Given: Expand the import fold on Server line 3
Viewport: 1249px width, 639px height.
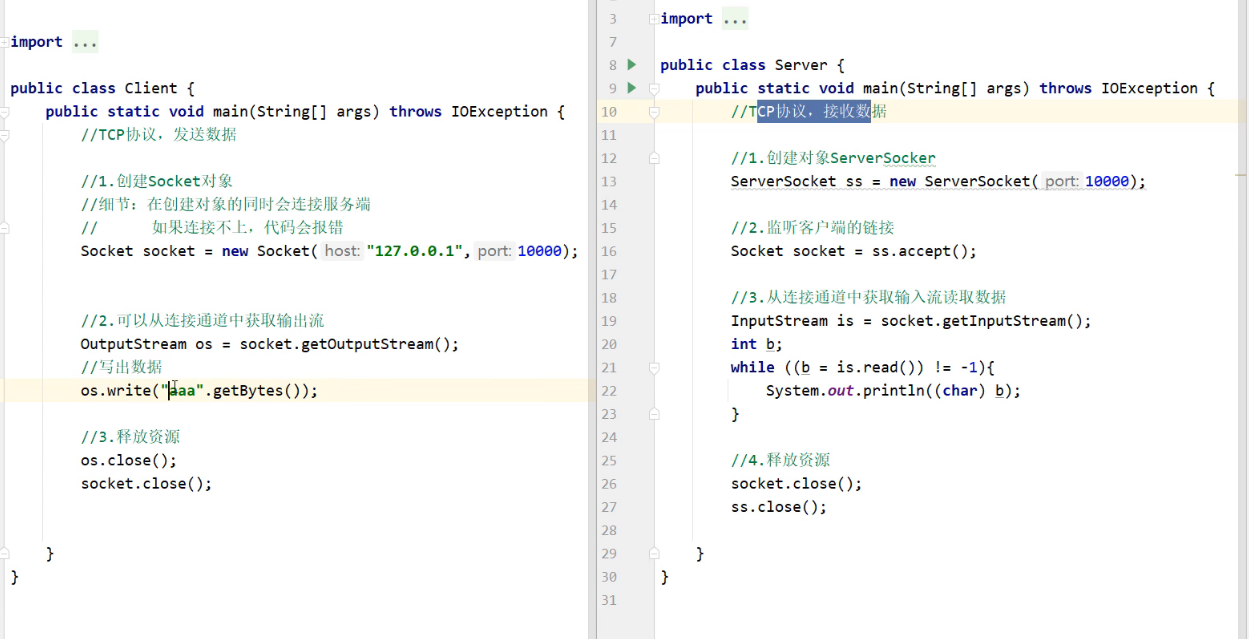Looking at the screenshot, I should 654,19.
